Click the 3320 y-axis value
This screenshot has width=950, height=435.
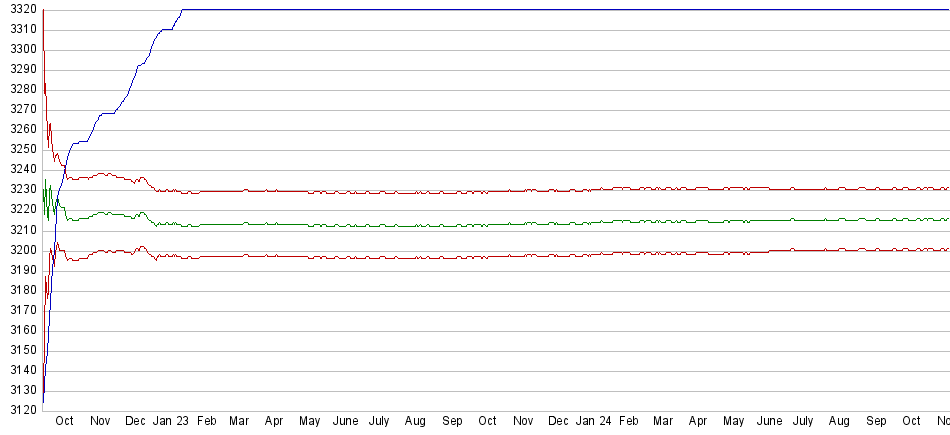(23, 10)
